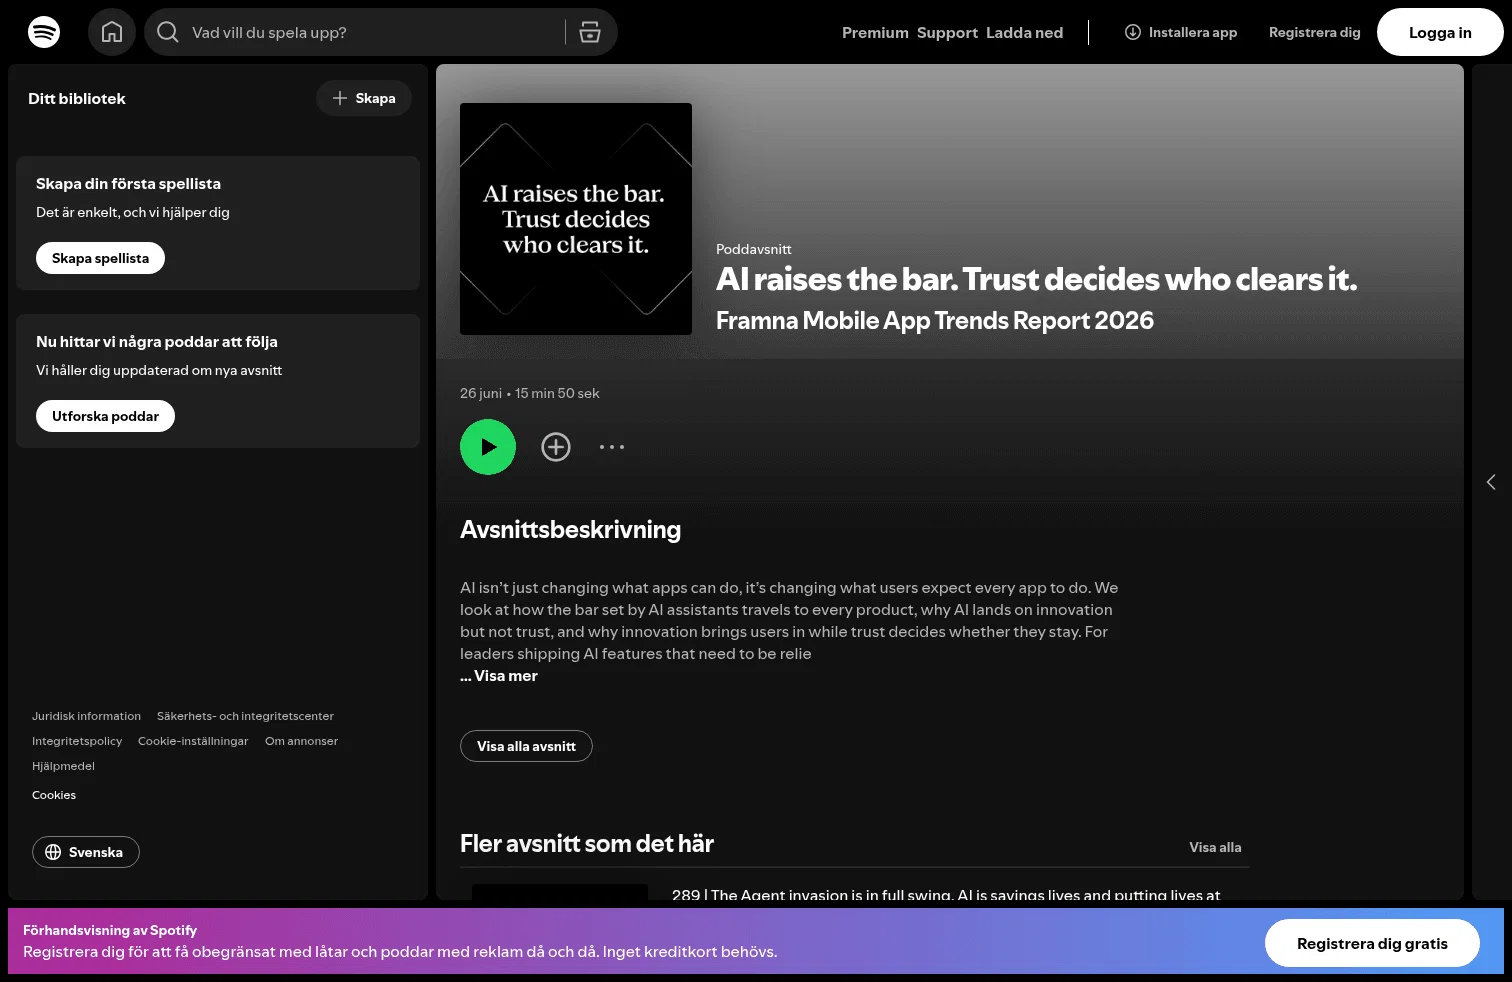Play the podcast episode
The image size is (1512, 982).
click(488, 447)
